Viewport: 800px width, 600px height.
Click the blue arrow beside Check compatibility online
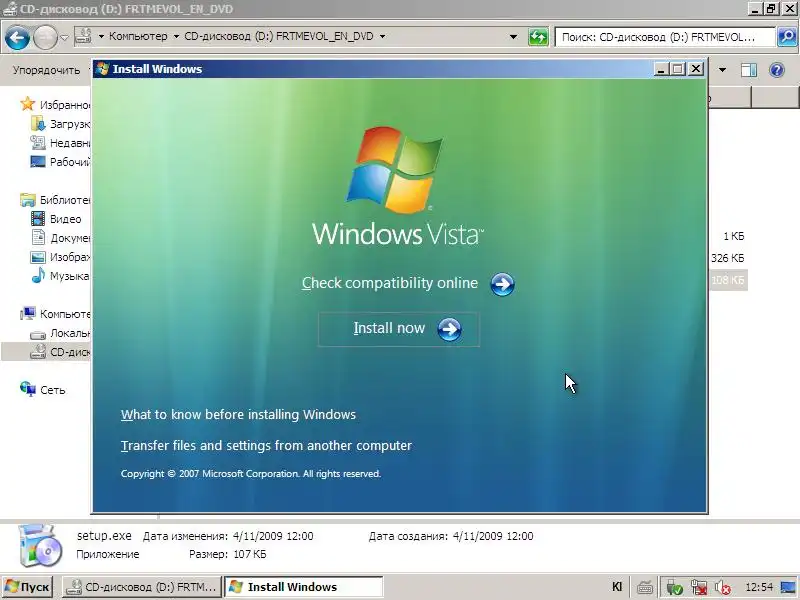pos(502,284)
